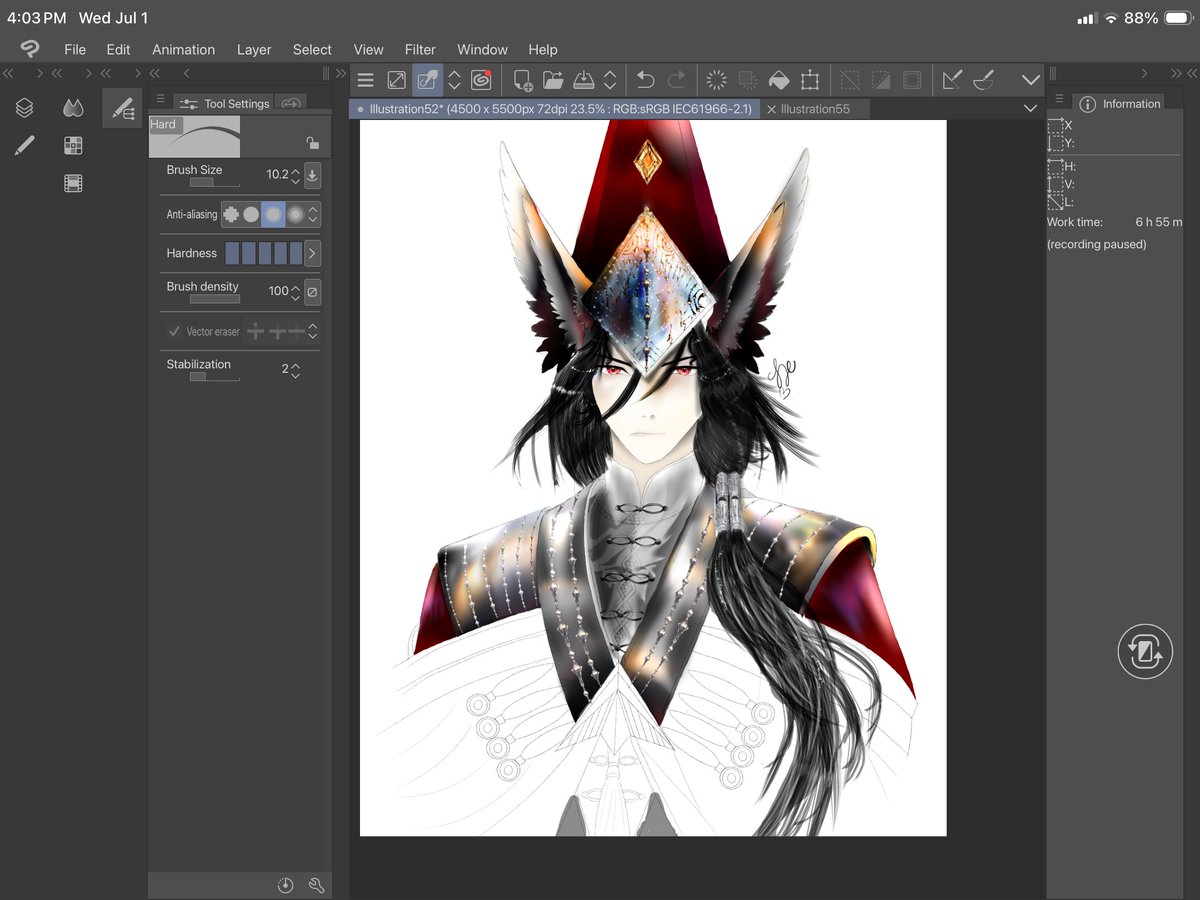
Task: Open Clip Studio spiral icon with red dot
Action: (x=480, y=80)
